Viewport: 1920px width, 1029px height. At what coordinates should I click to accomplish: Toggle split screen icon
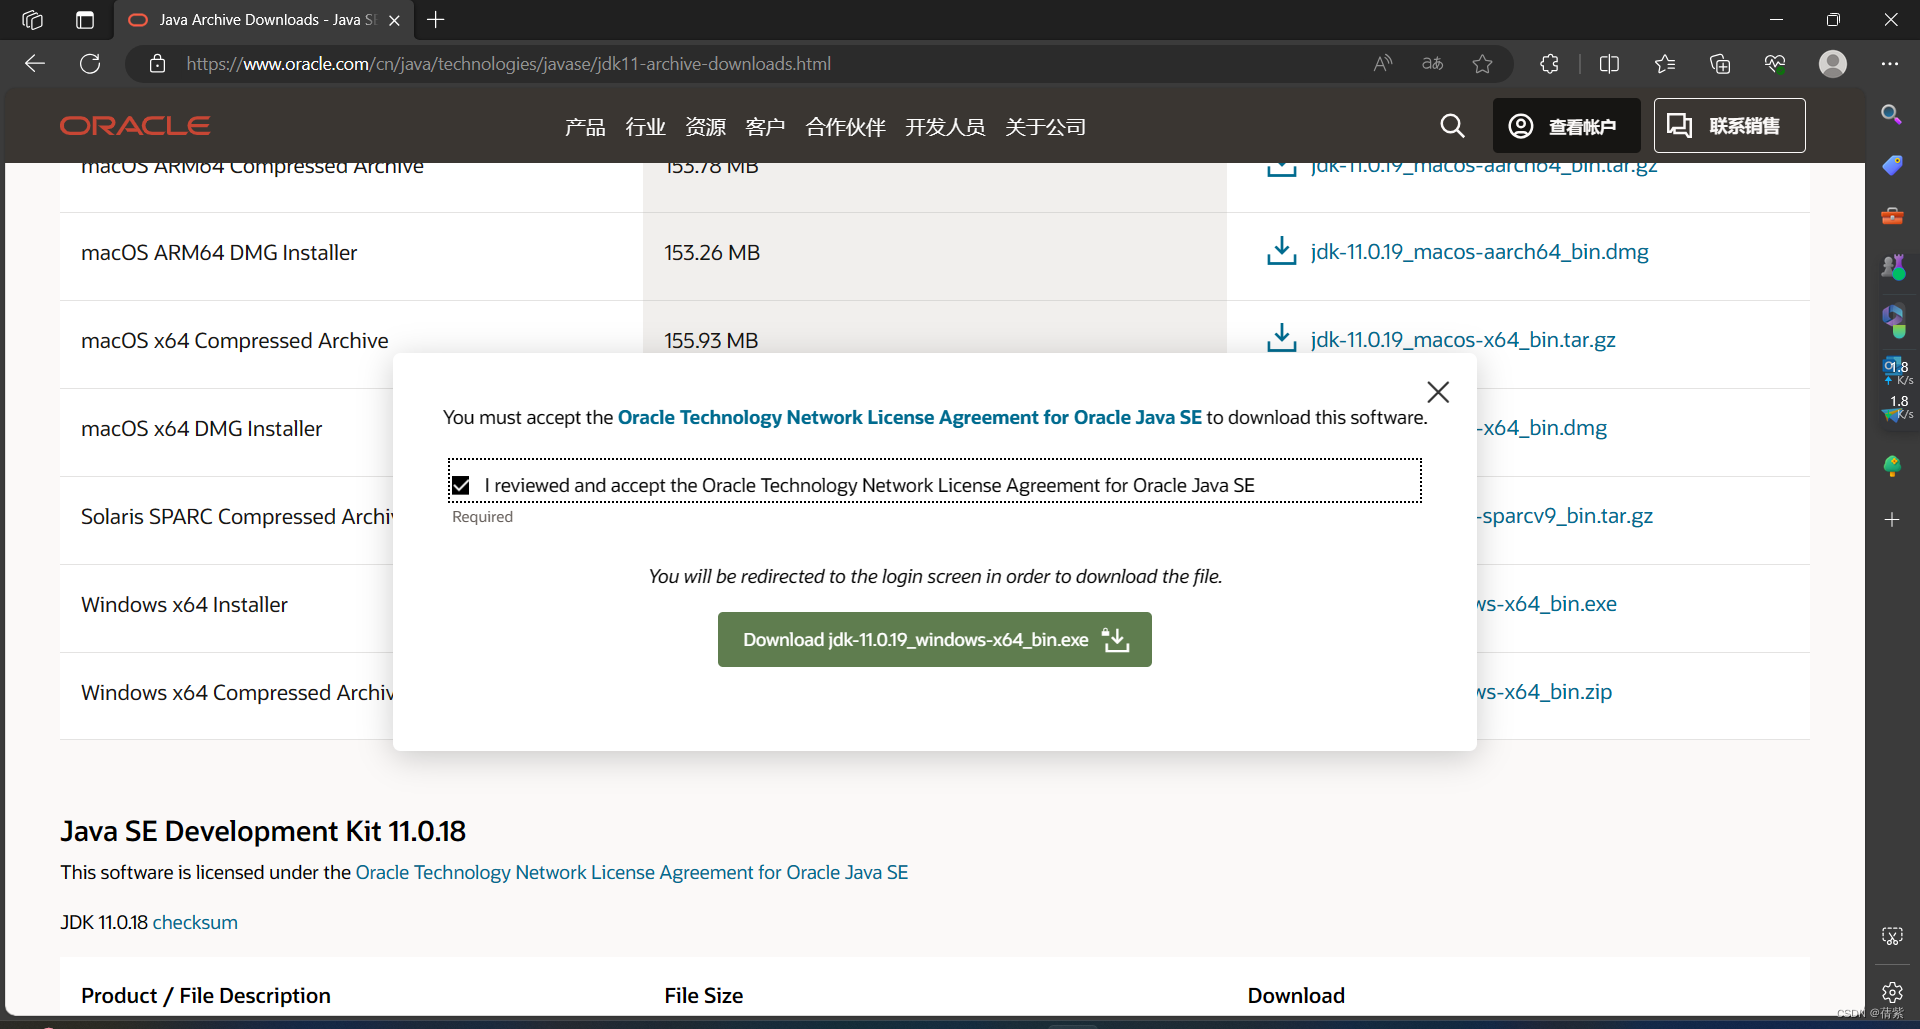point(1609,64)
